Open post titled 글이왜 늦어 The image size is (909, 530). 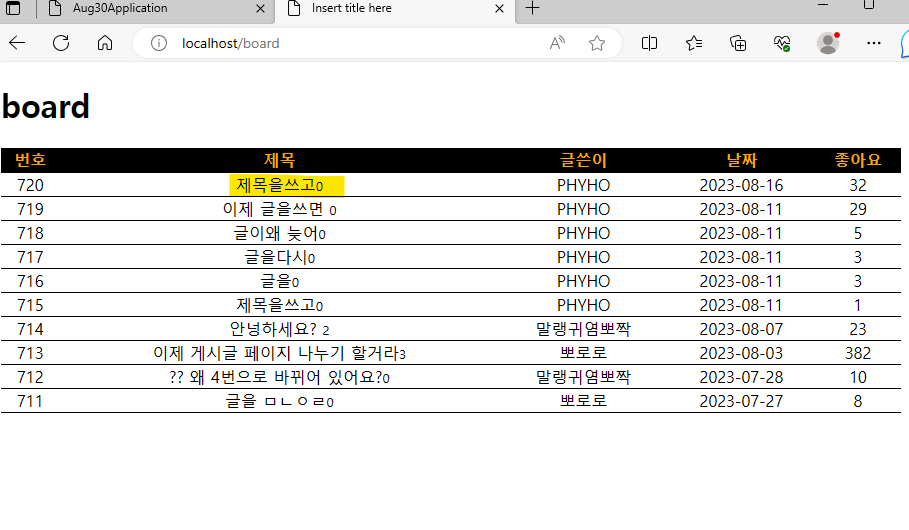(276, 234)
